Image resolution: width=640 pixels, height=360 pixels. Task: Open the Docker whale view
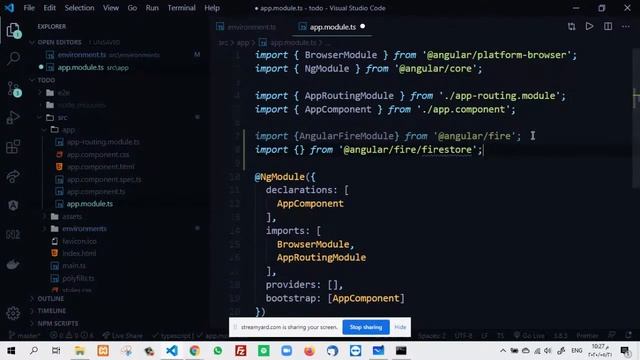click(13, 264)
